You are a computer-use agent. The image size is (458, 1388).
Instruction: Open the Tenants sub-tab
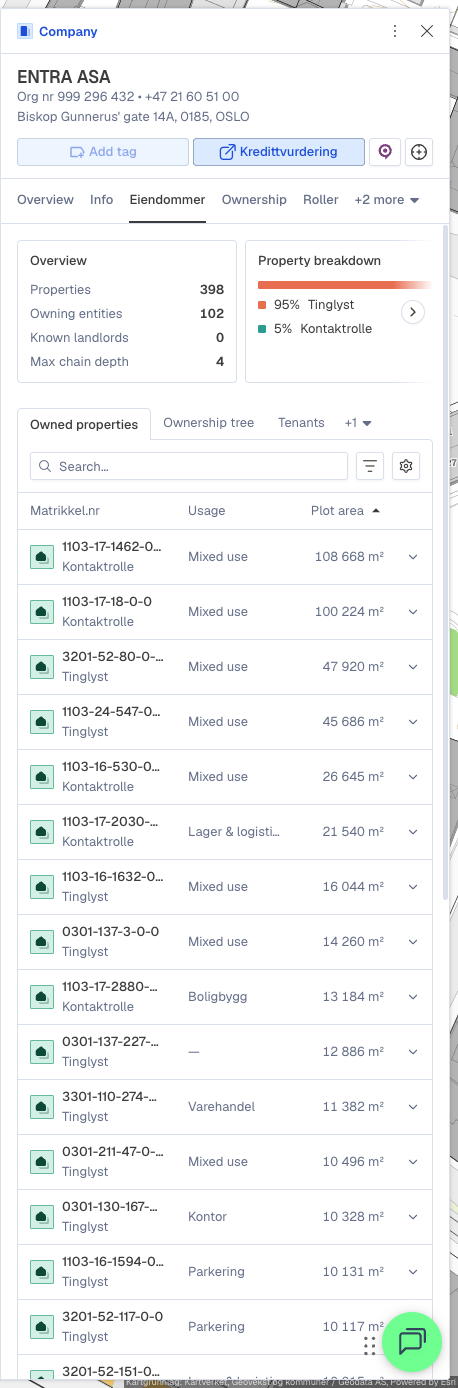tap(301, 423)
